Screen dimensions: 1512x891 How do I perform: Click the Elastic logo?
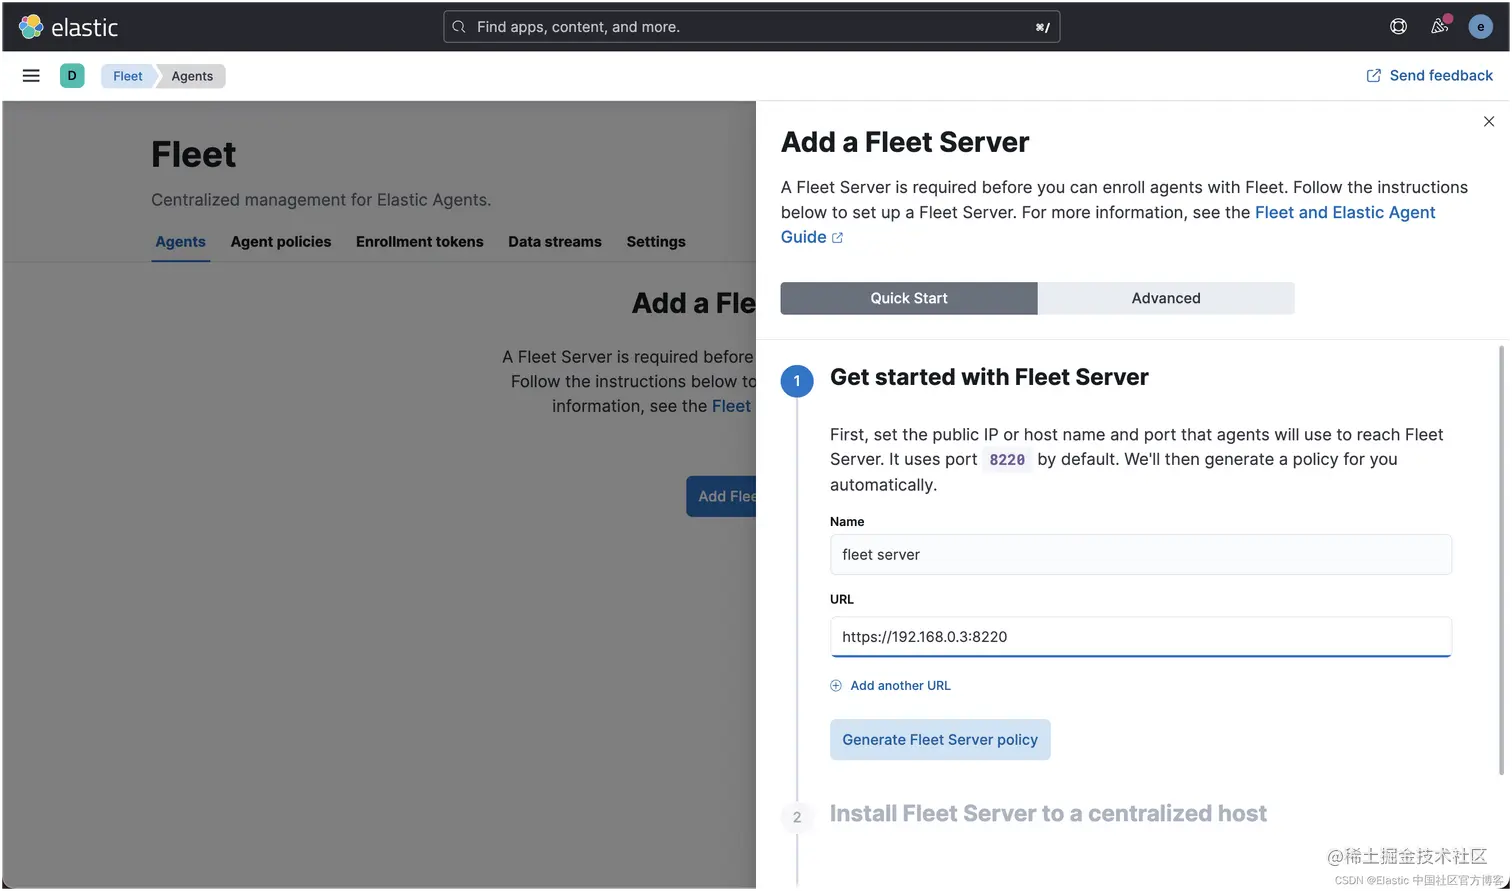68,27
